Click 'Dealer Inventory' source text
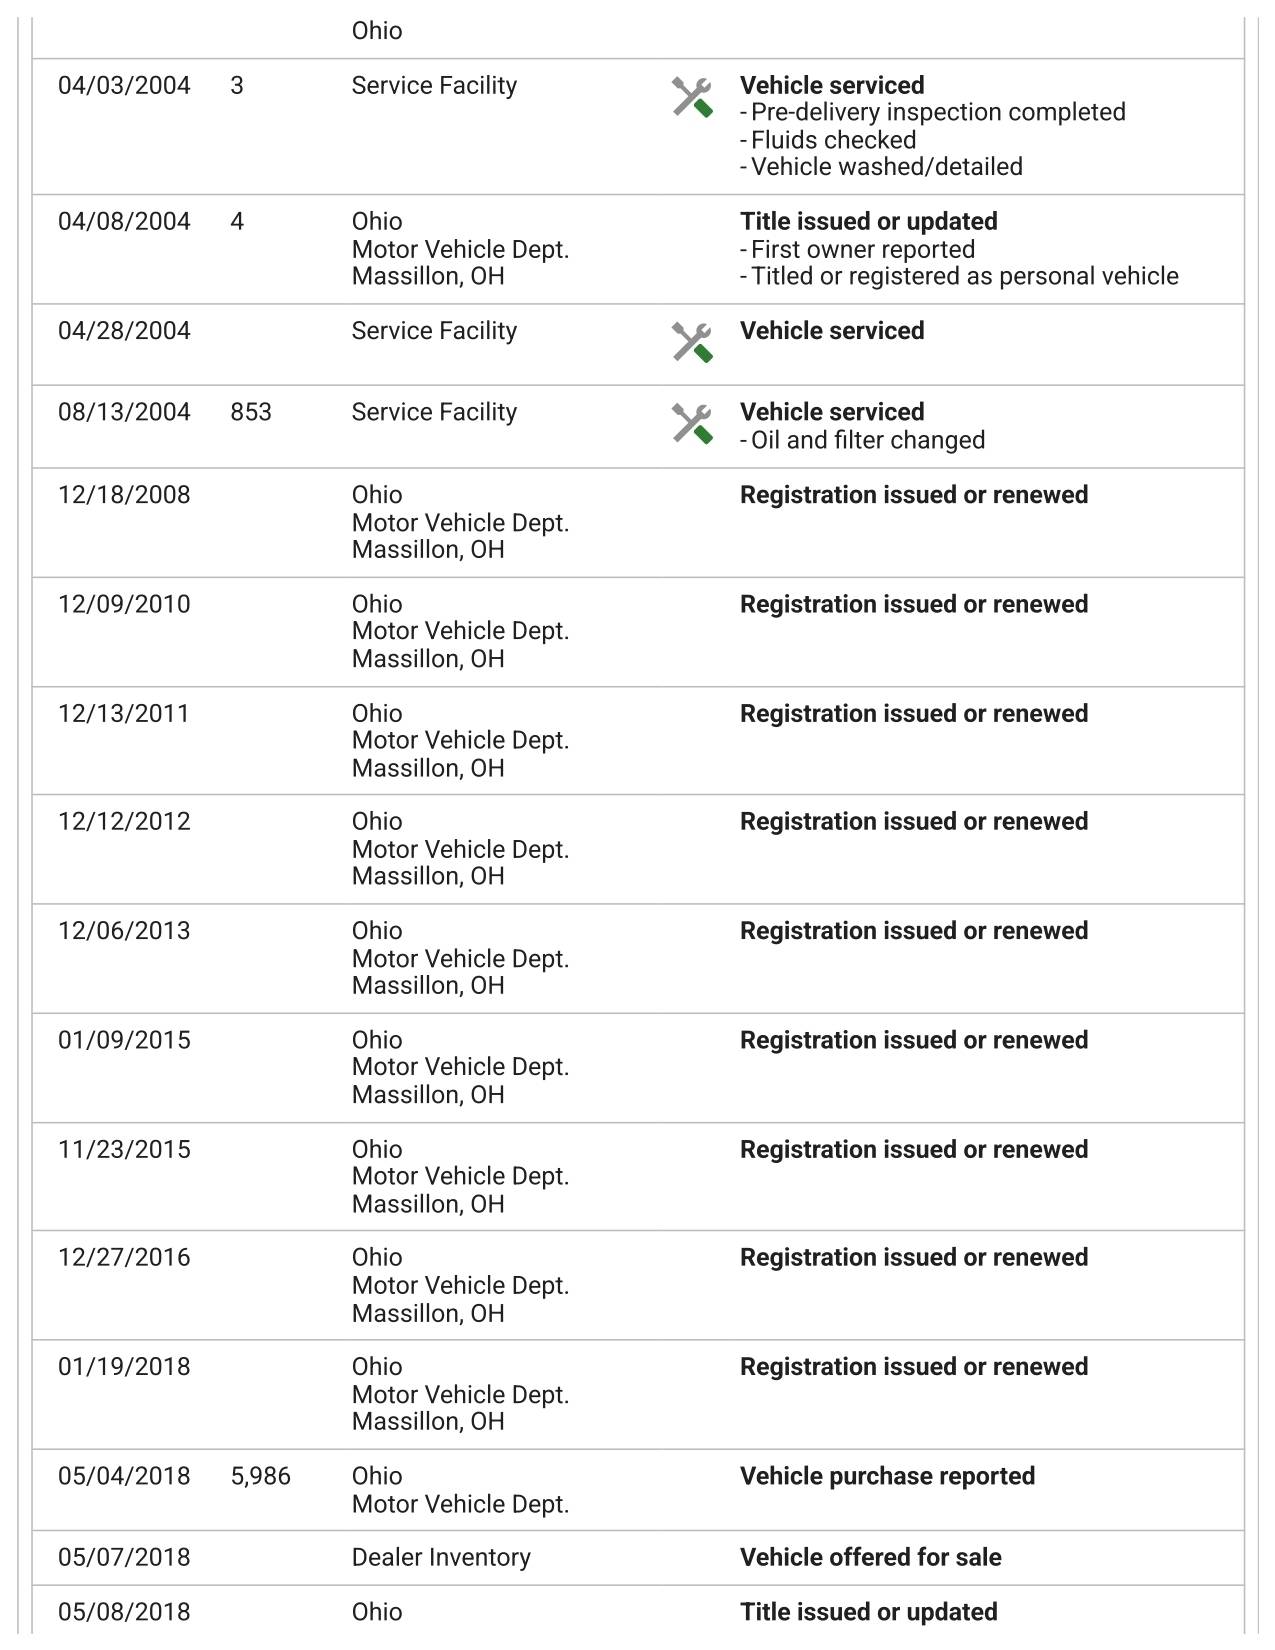The image size is (1275, 1650). [x=441, y=1558]
